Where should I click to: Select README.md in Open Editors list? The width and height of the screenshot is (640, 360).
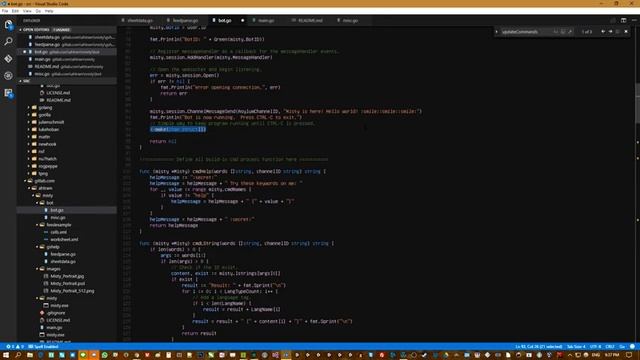[x=67, y=67]
